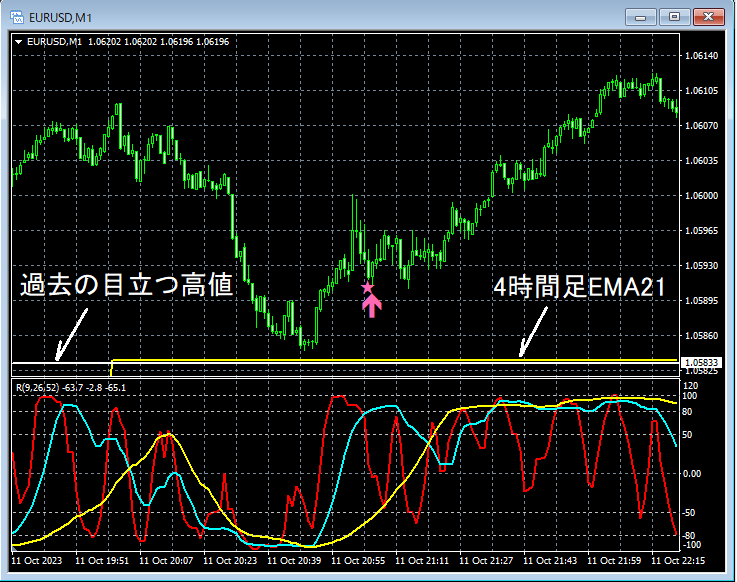
Task: Click the 1.05965 price scale value
Action: click(701, 231)
